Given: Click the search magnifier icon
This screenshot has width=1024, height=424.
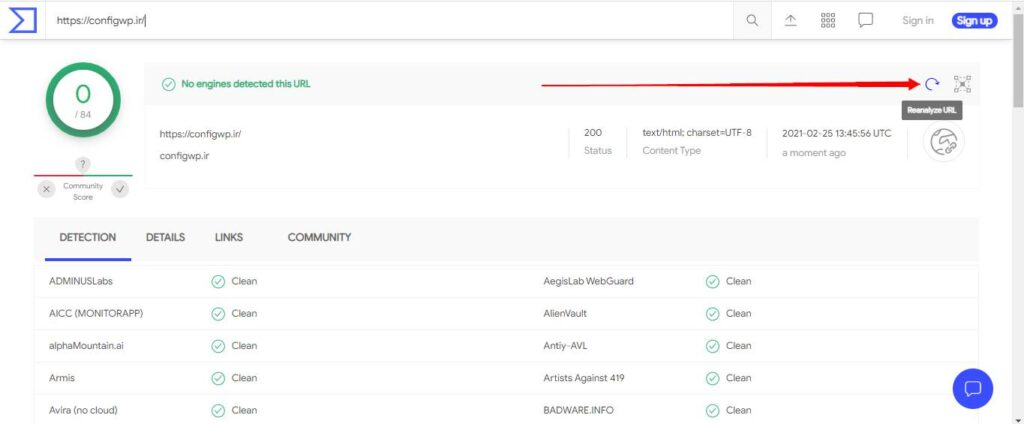Looking at the screenshot, I should (x=752, y=20).
